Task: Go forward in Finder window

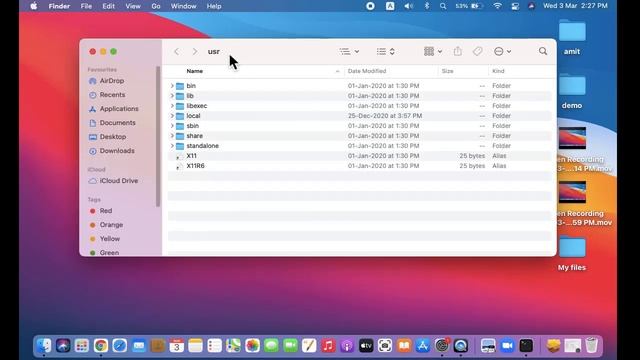Action: click(x=195, y=51)
